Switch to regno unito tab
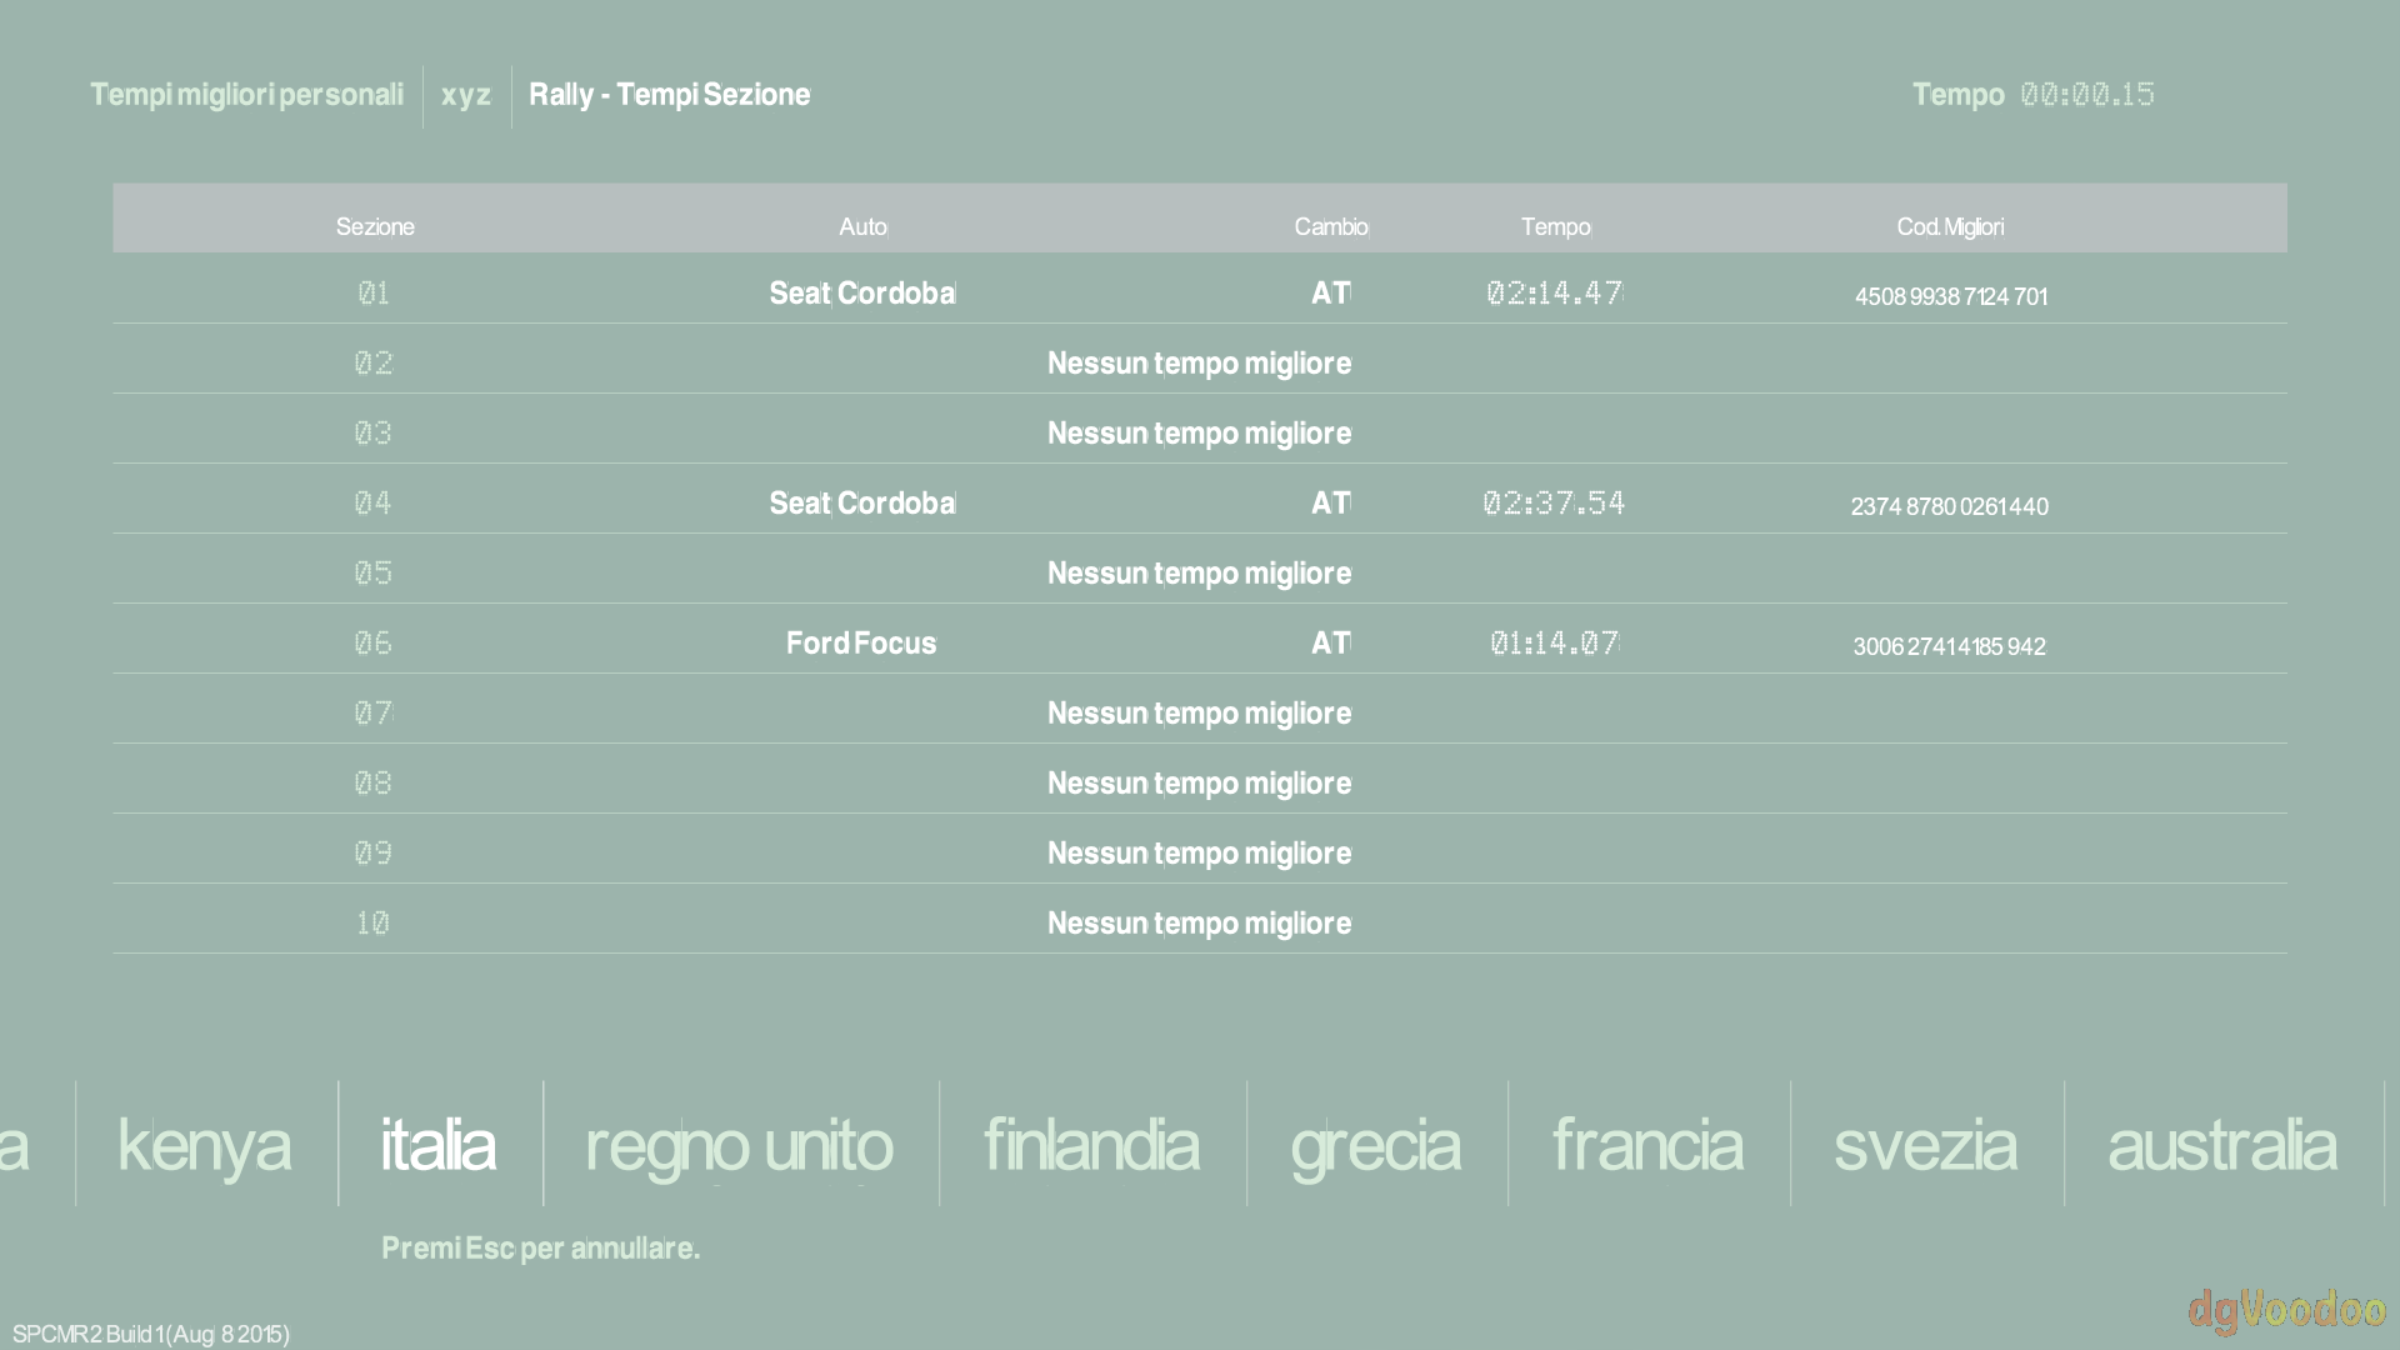Image resolution: width=2400 pixels, height=1350 pixels. coord(739,1145)
